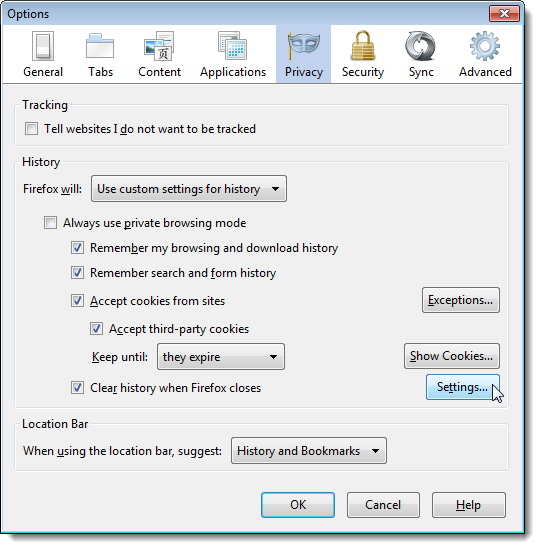Select the Privacy mask icon
Screen dimensions: 540x549
point(303,44)
